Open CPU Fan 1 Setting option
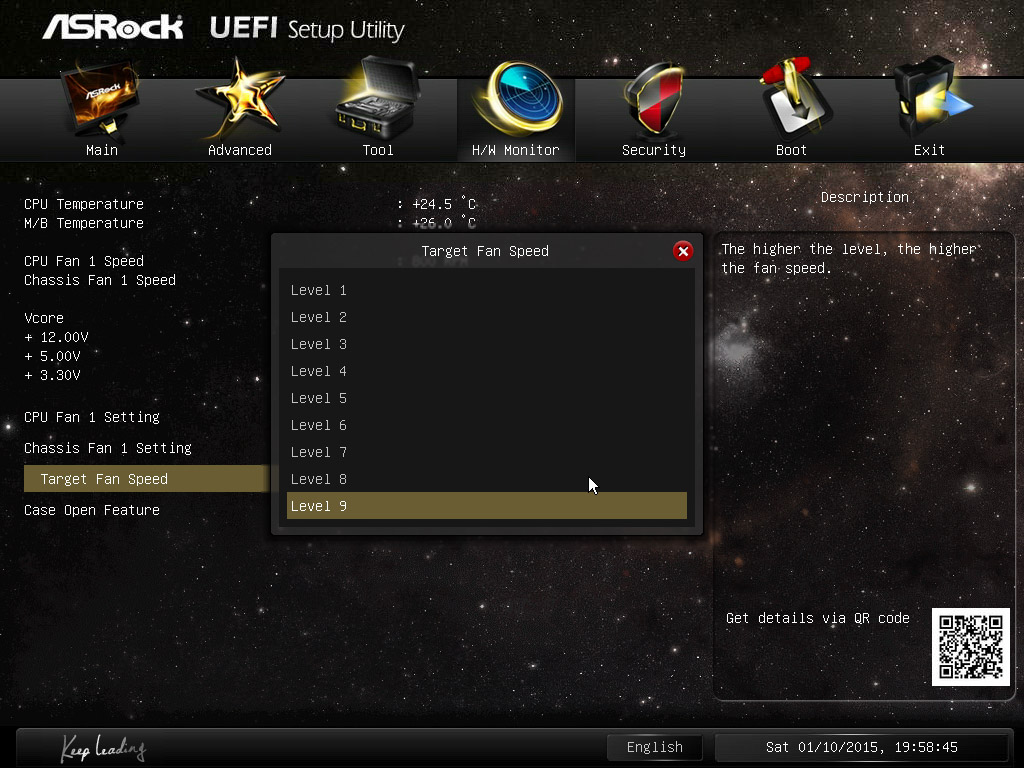 pos(92,417)
